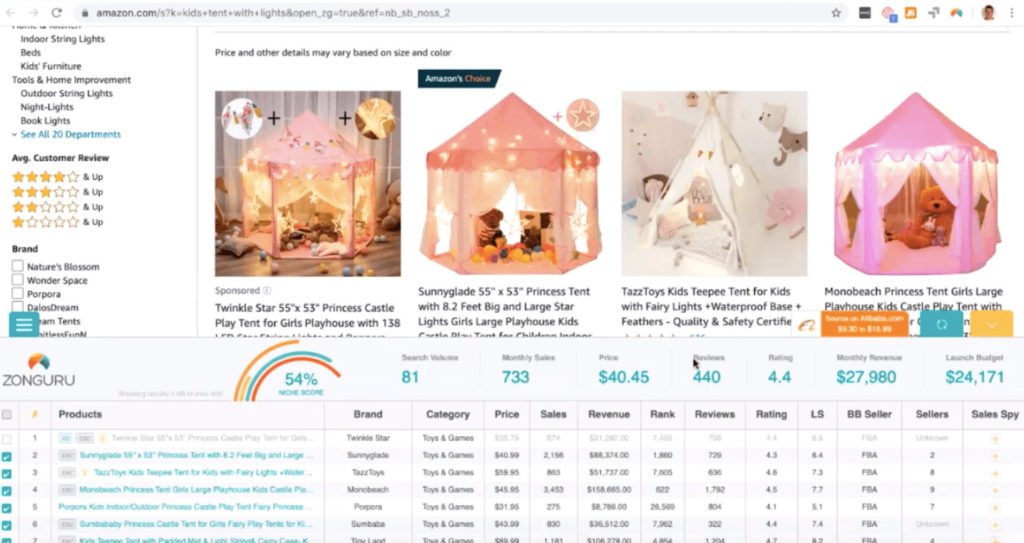The image size is (1024, 543).
Task: Filter by Kids' Furniture department
Action: (51, 66)
